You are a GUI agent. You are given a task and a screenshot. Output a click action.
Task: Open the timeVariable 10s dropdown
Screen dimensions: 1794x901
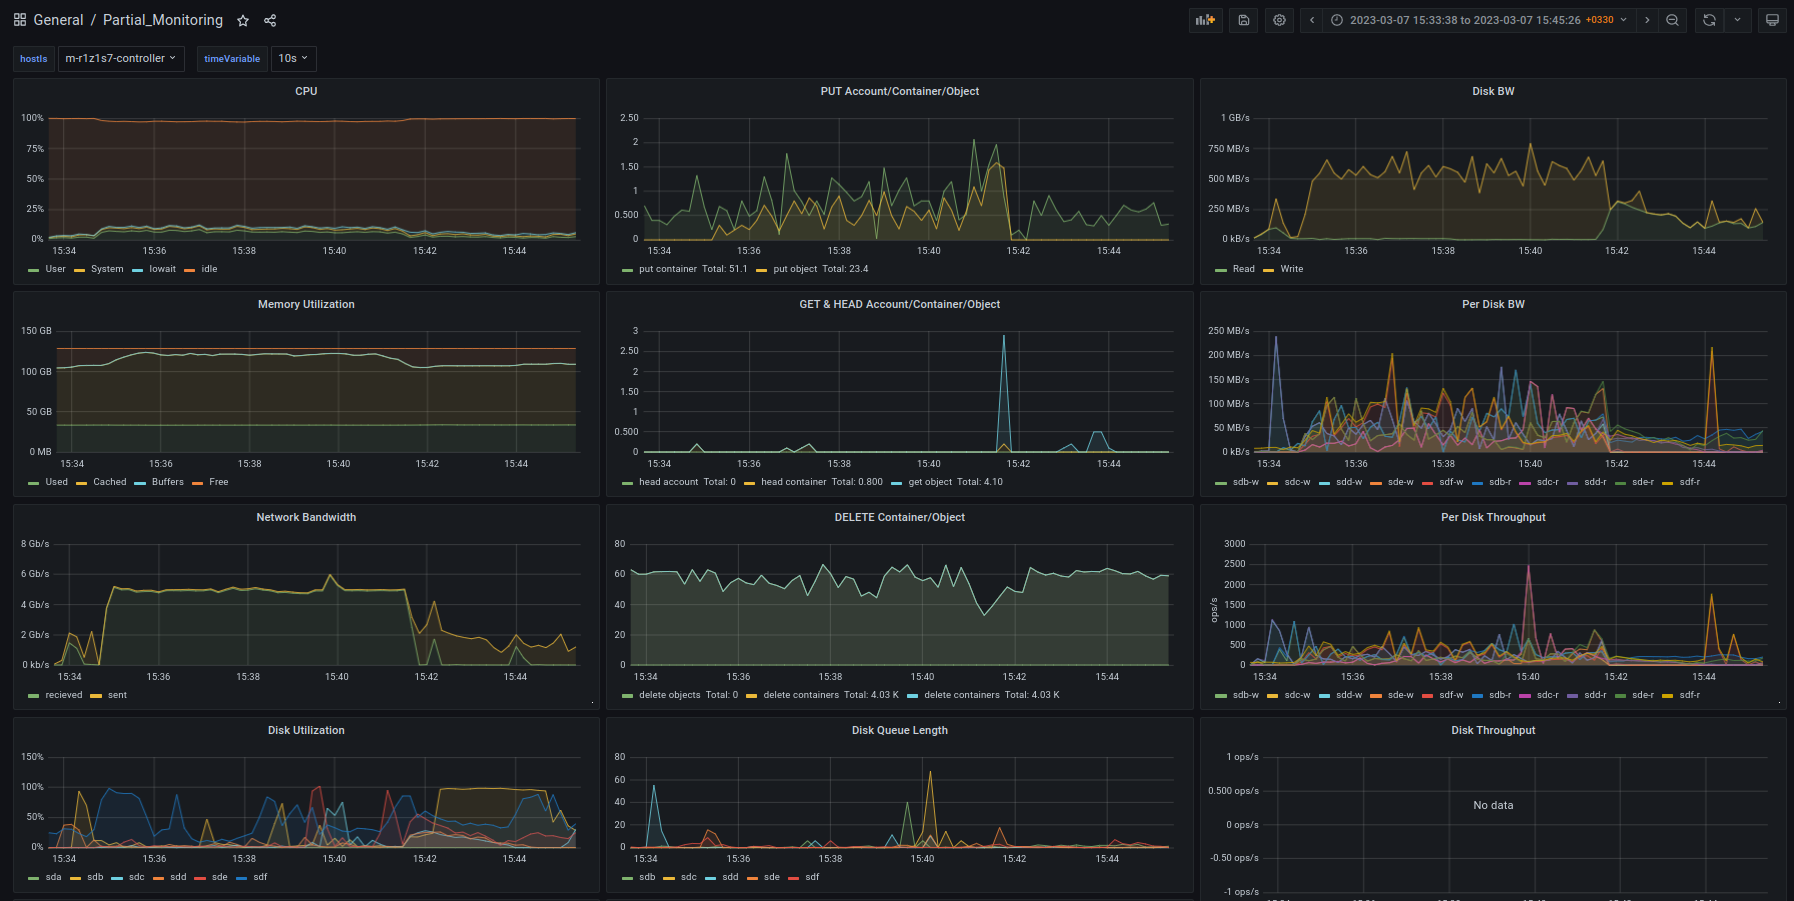(293, 59)
